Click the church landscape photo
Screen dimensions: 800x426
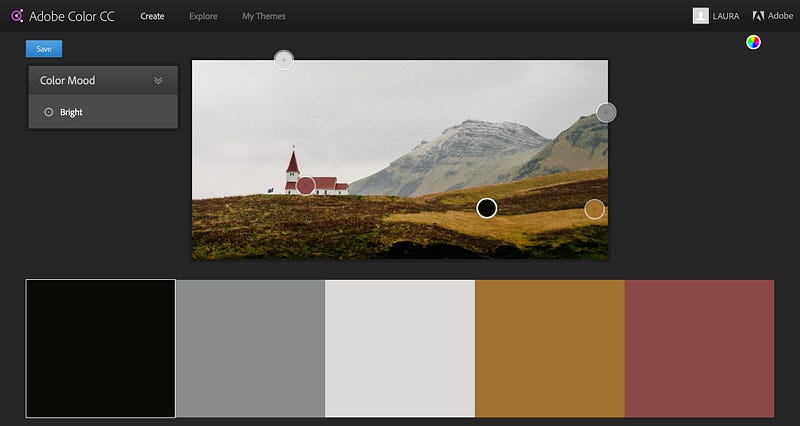coord(399,160)
